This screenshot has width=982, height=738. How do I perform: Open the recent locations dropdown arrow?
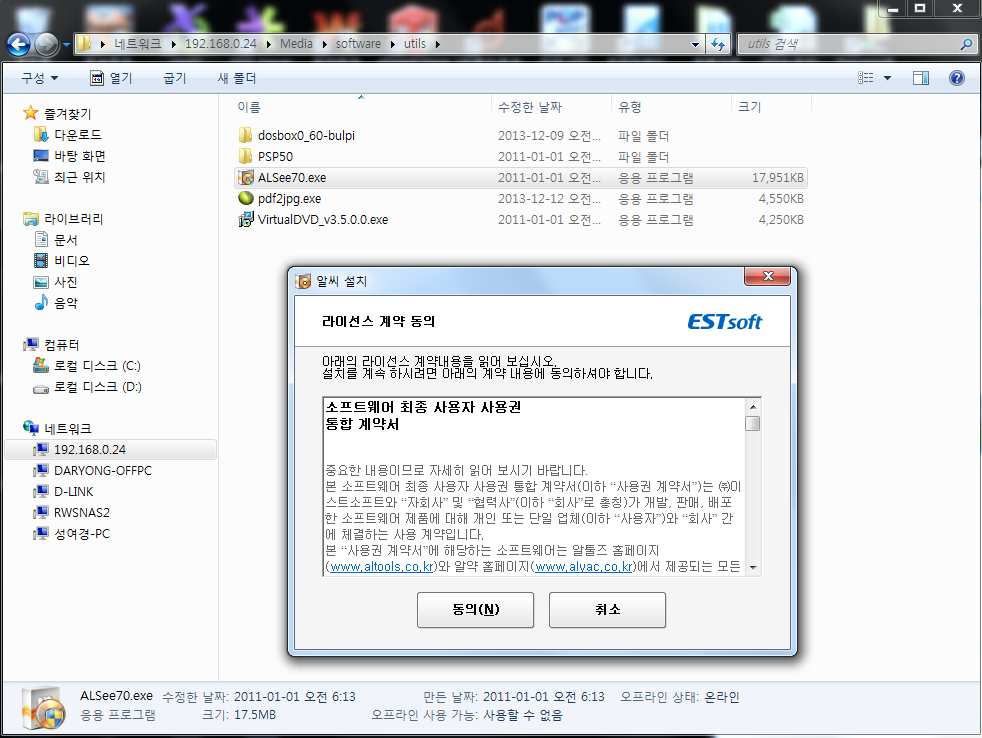(x=66, y=44)
